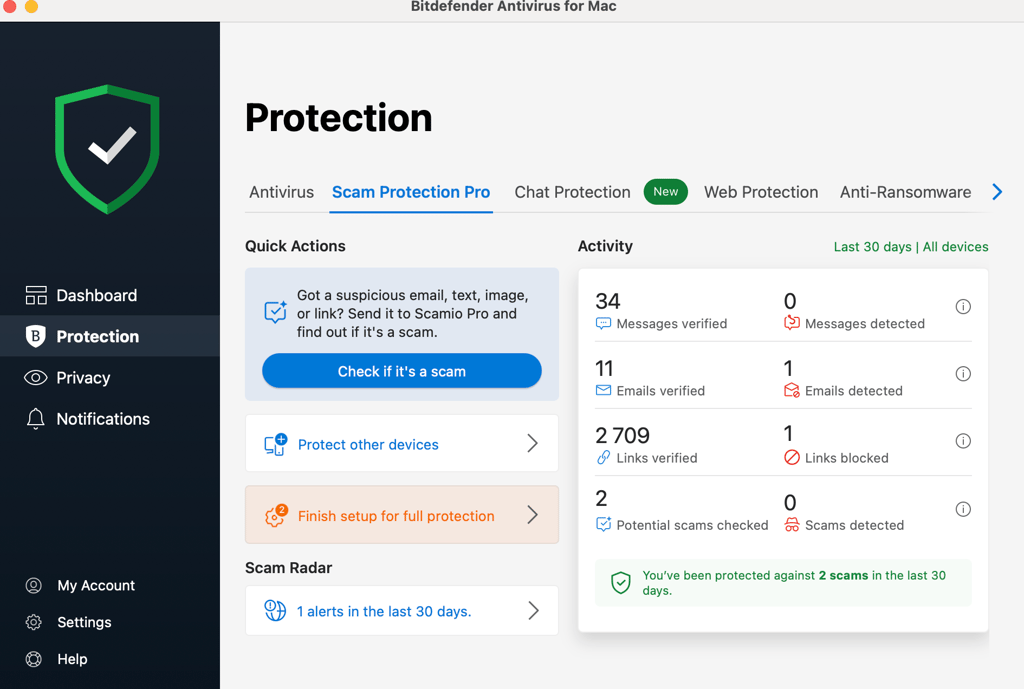Click the Activity heading

pos(605,246)
